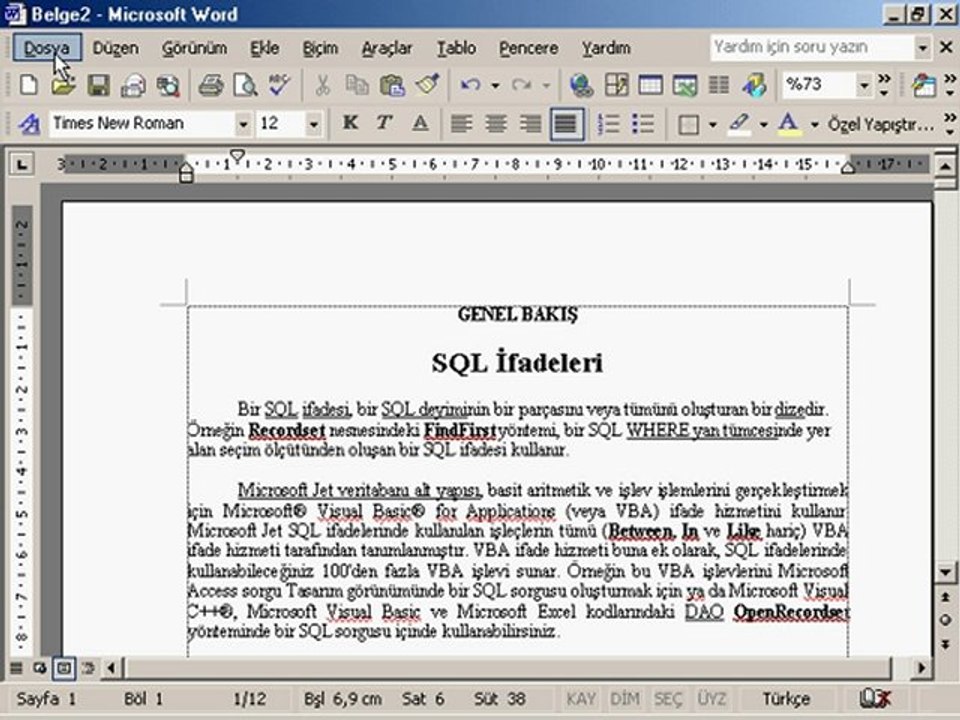Click the tab stop type selector (L)
960x720 pixels.
22,164
